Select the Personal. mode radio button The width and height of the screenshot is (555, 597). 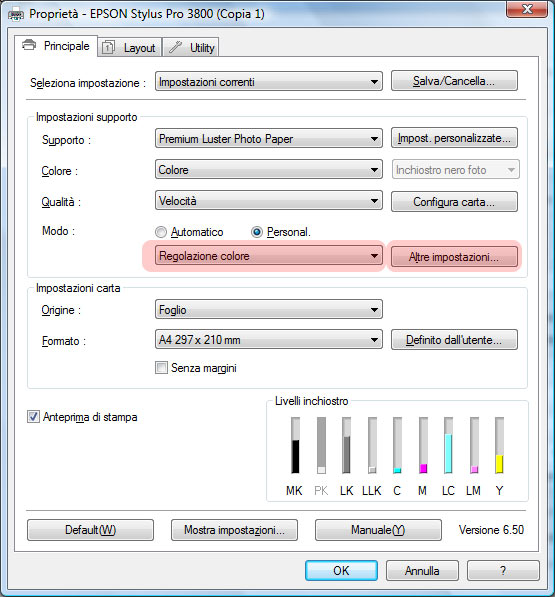coord(257,232)
